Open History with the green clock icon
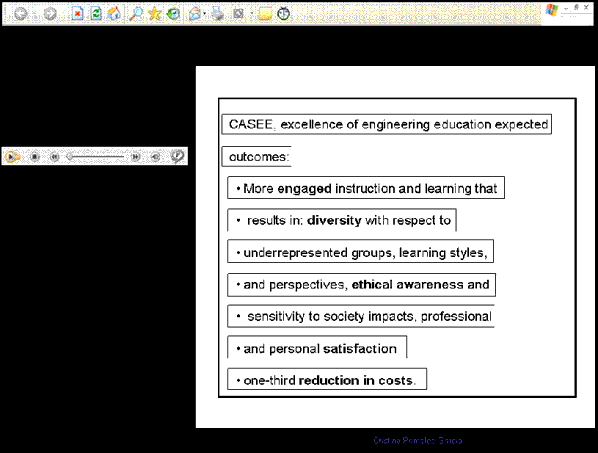This screenshot has width=598, height=453. 173,14
